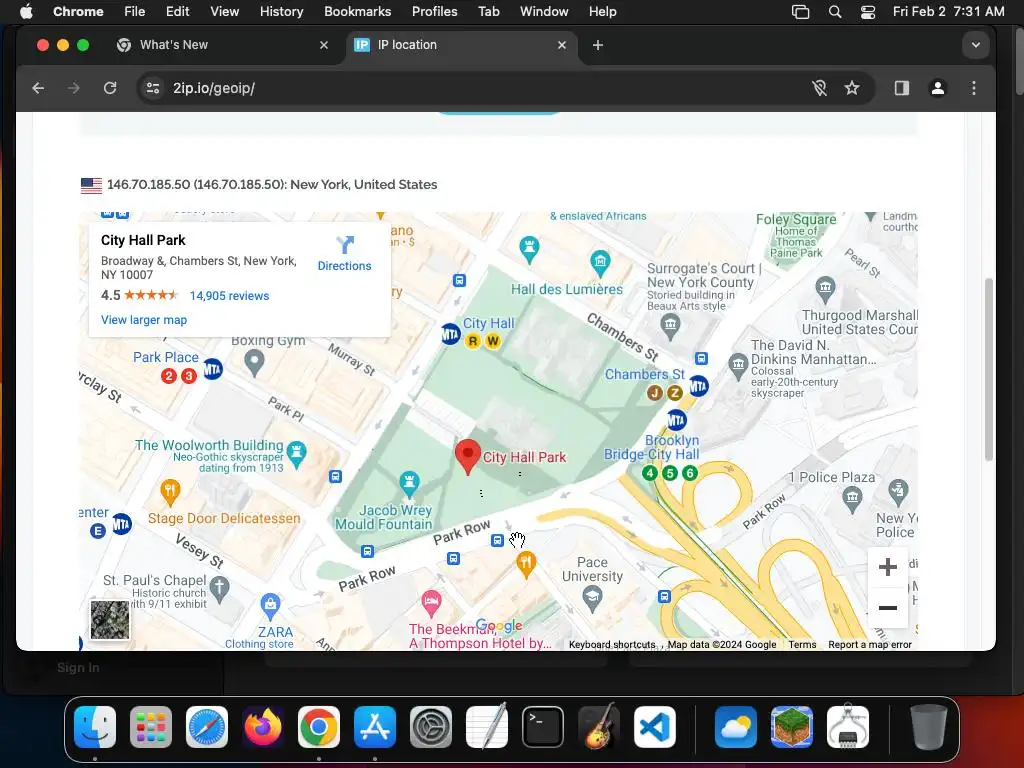1024x768 pixels.
Task: Click the Park Place 2 3 subway station
Action: tap(213, 370)
